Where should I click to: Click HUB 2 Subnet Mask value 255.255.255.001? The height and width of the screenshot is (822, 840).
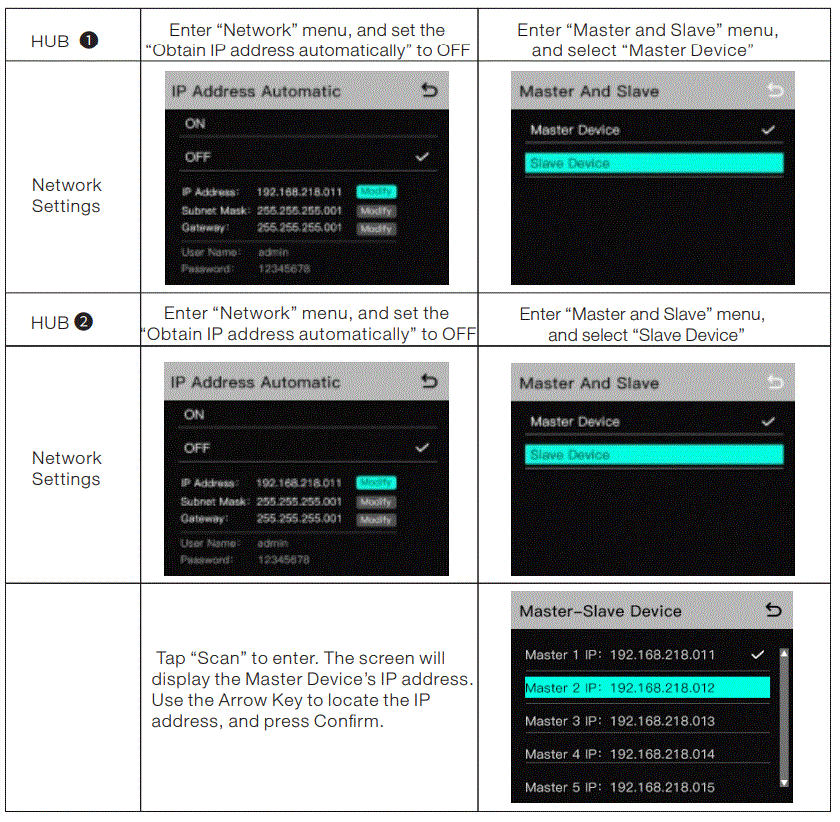pyautogui.click(x=298, y=502)
